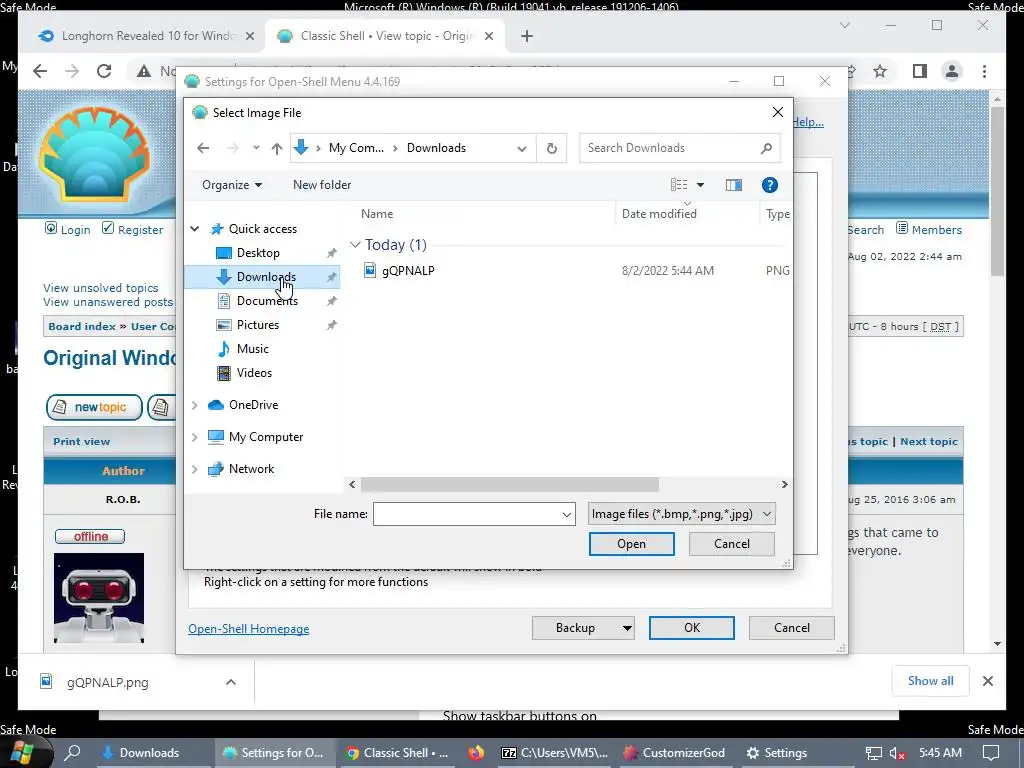Viewport: 1024px width, 768px height.
Task: Select the gQPNALP PNG file
Action: tap(408, 270)
